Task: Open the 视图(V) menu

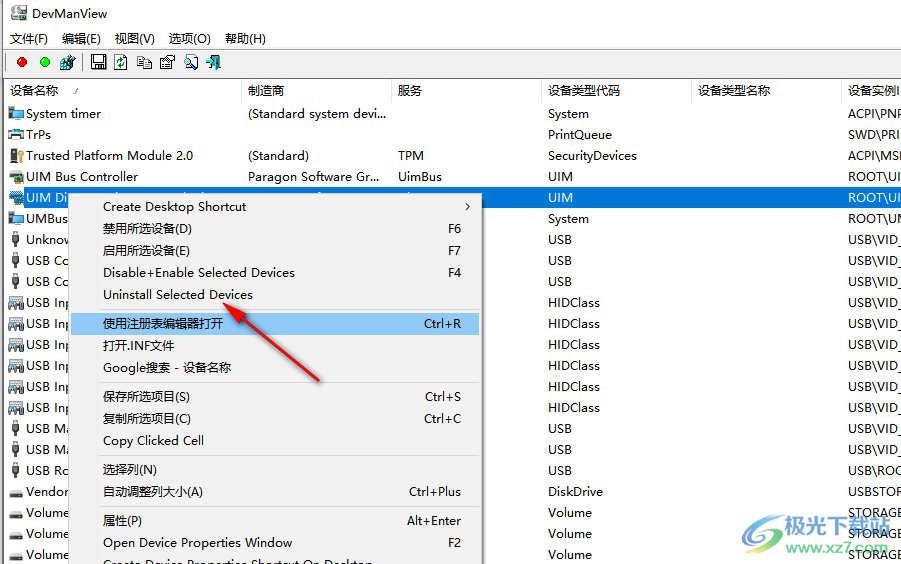Action: coord(134,38)
